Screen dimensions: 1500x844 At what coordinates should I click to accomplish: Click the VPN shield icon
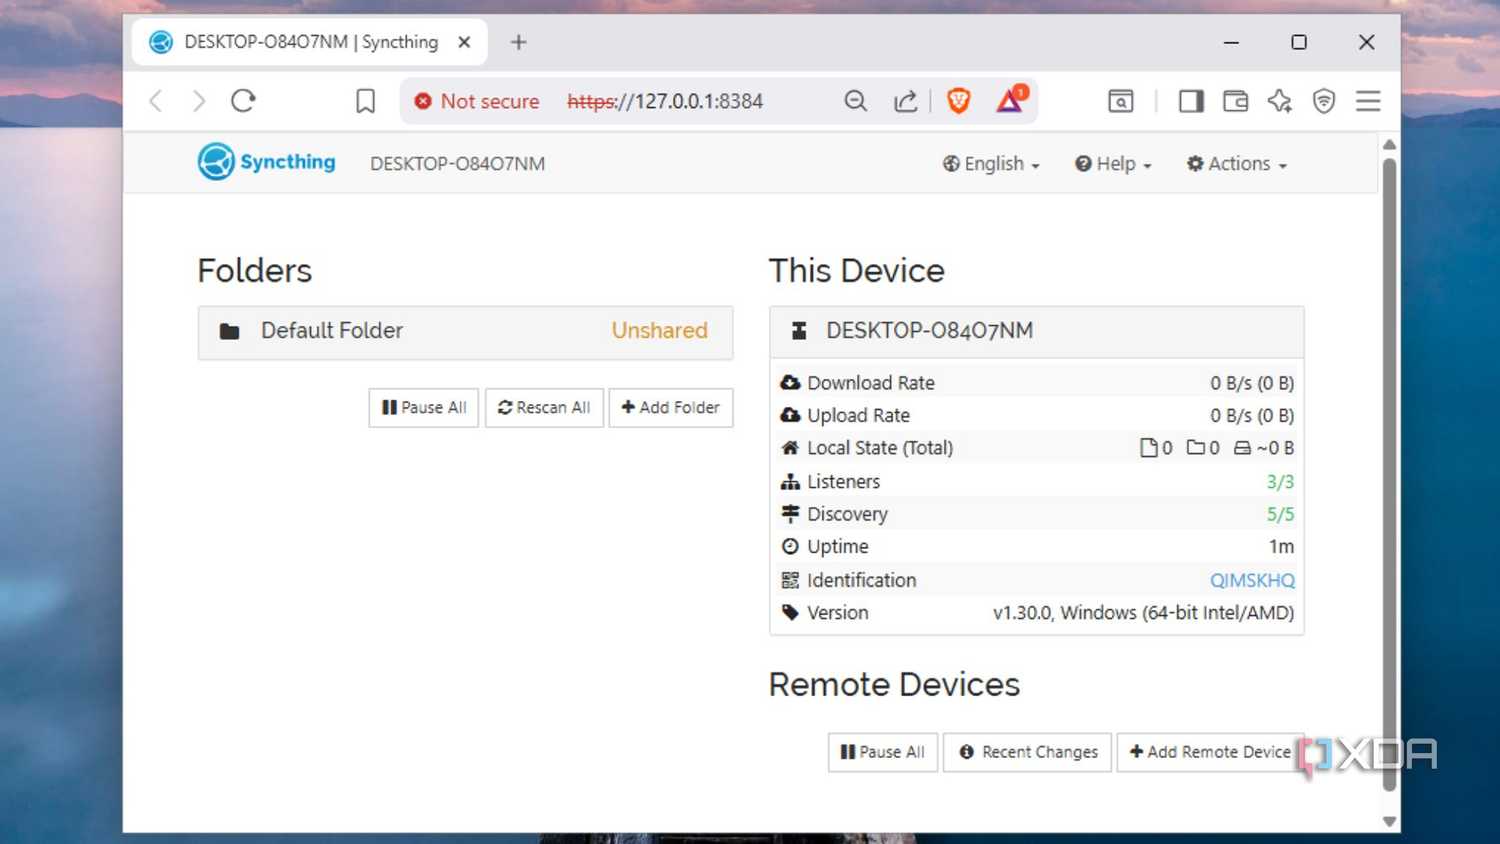coord(1324,101)
